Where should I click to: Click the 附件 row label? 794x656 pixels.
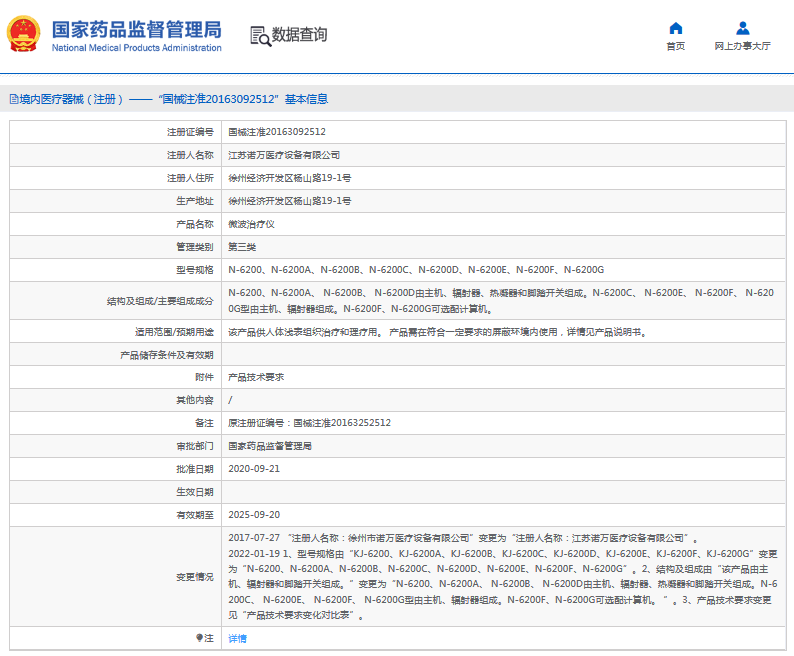[x=204, y=377]
